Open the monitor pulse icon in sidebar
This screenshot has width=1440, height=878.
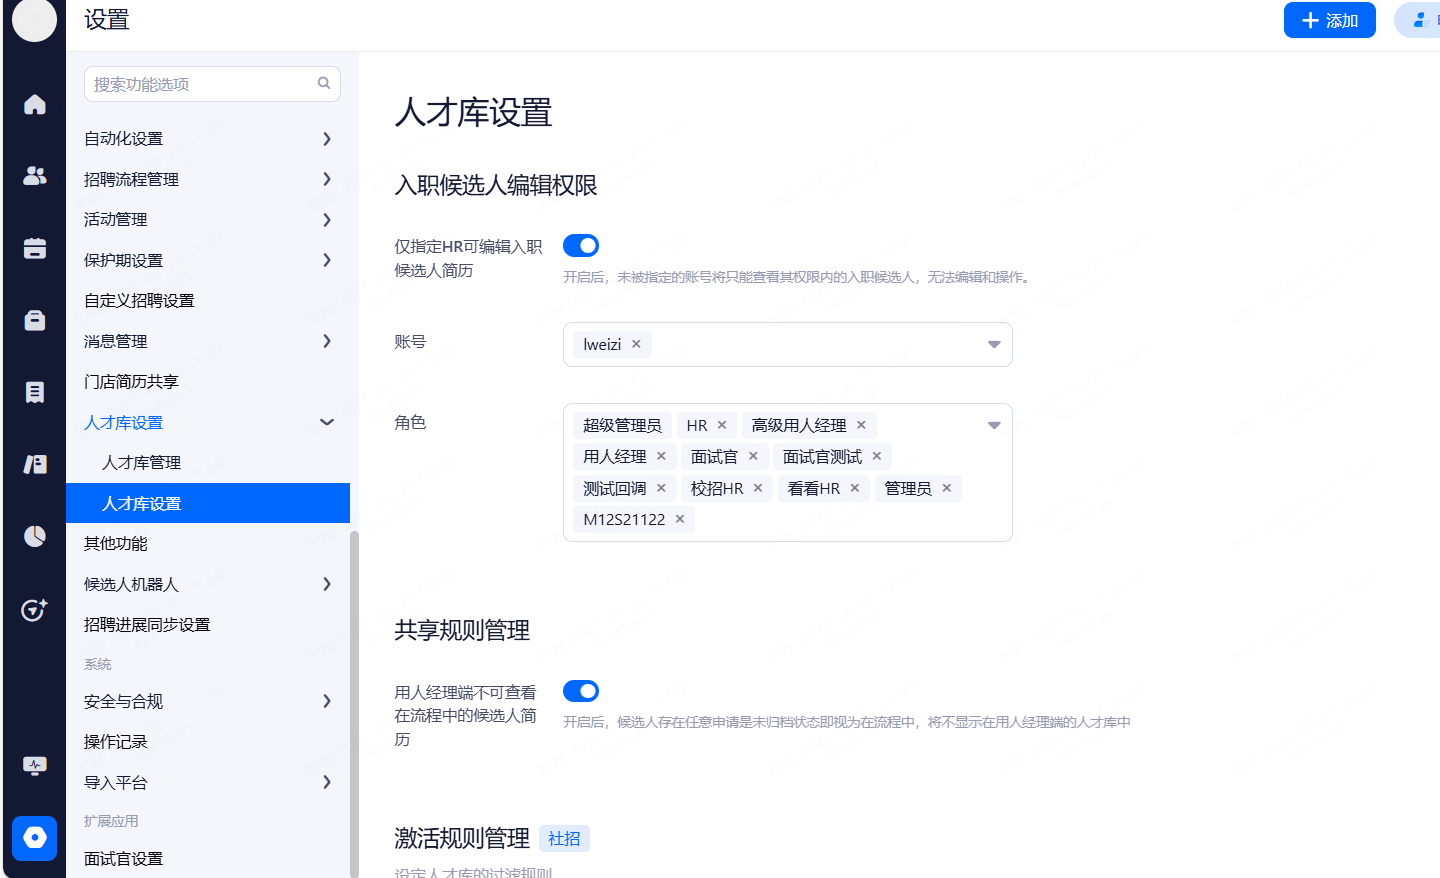click(x=35, y=766)
